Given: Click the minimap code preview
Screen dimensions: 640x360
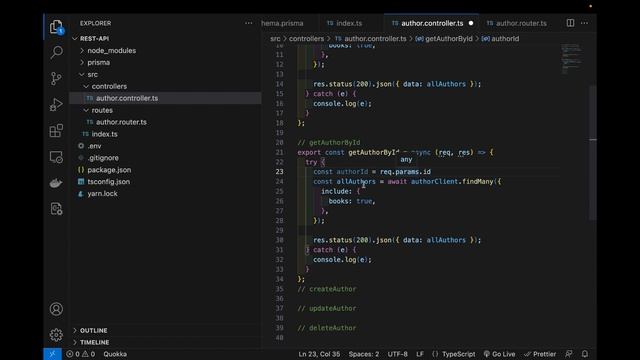Looking at the screenshot, I should point(571,59).
